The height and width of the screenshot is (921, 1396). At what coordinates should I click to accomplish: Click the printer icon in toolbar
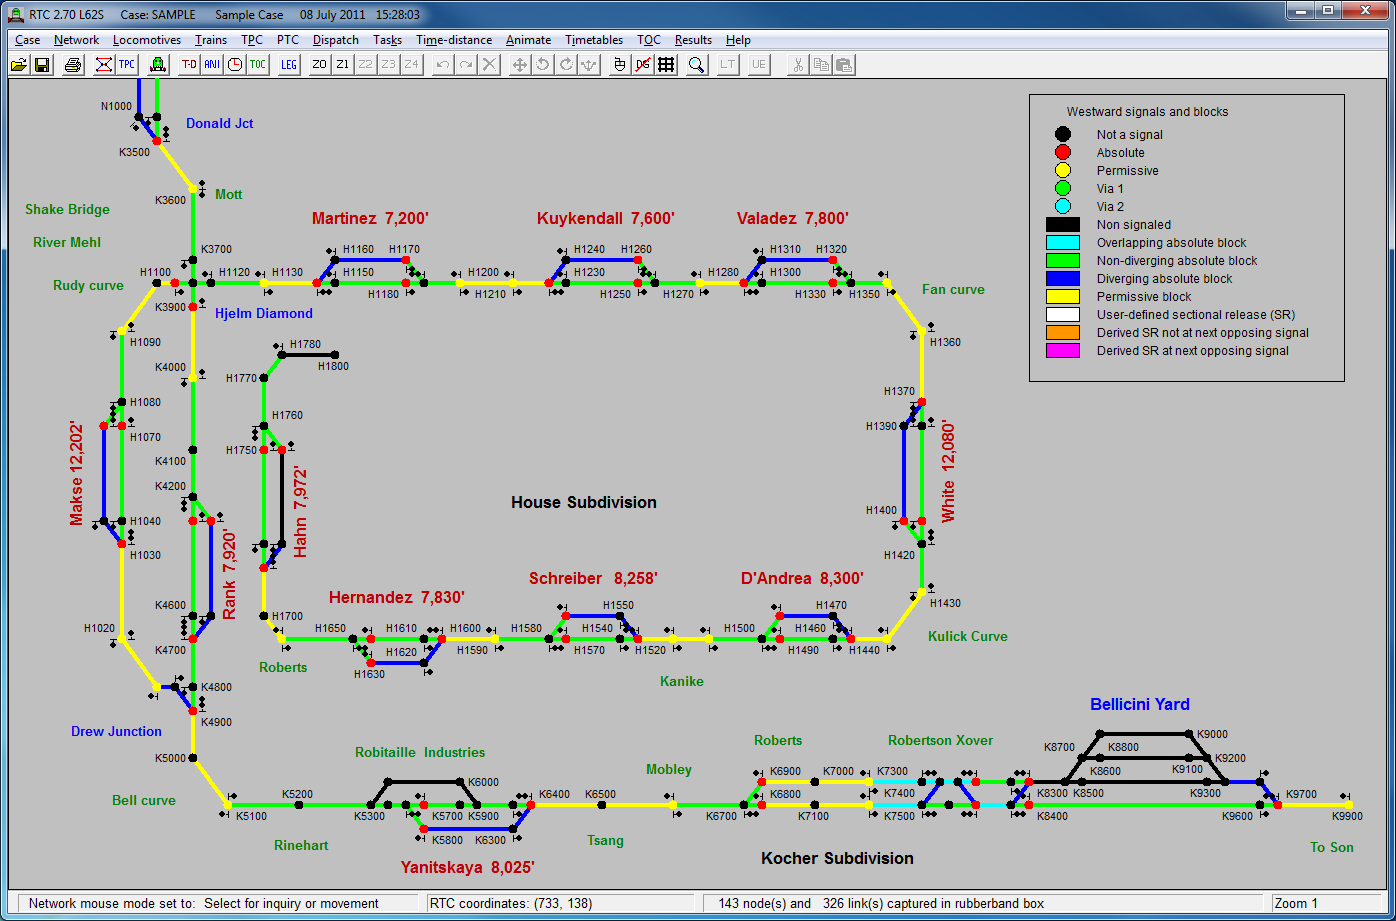(73, 65)
